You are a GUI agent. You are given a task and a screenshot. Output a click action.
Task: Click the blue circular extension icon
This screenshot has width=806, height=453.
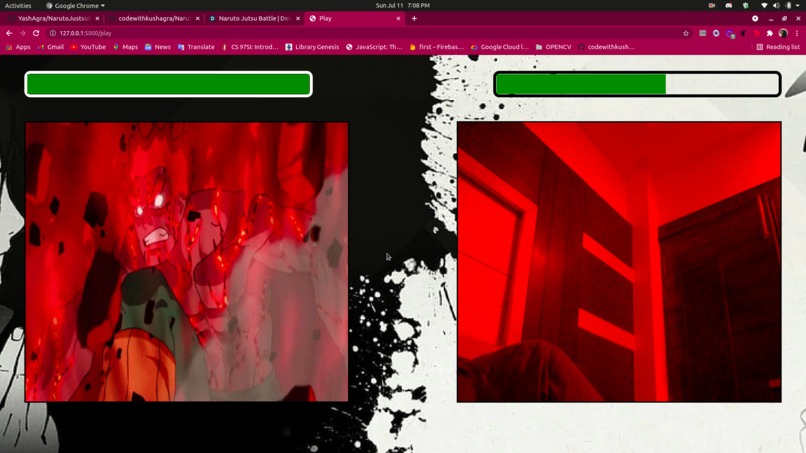click(716, 33)
